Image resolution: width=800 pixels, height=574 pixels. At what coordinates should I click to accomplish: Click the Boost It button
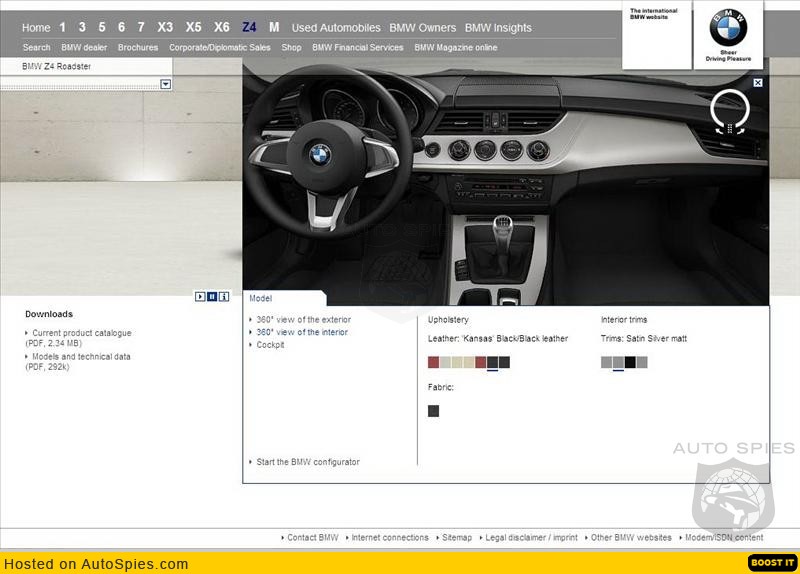[x=772, y=563]
